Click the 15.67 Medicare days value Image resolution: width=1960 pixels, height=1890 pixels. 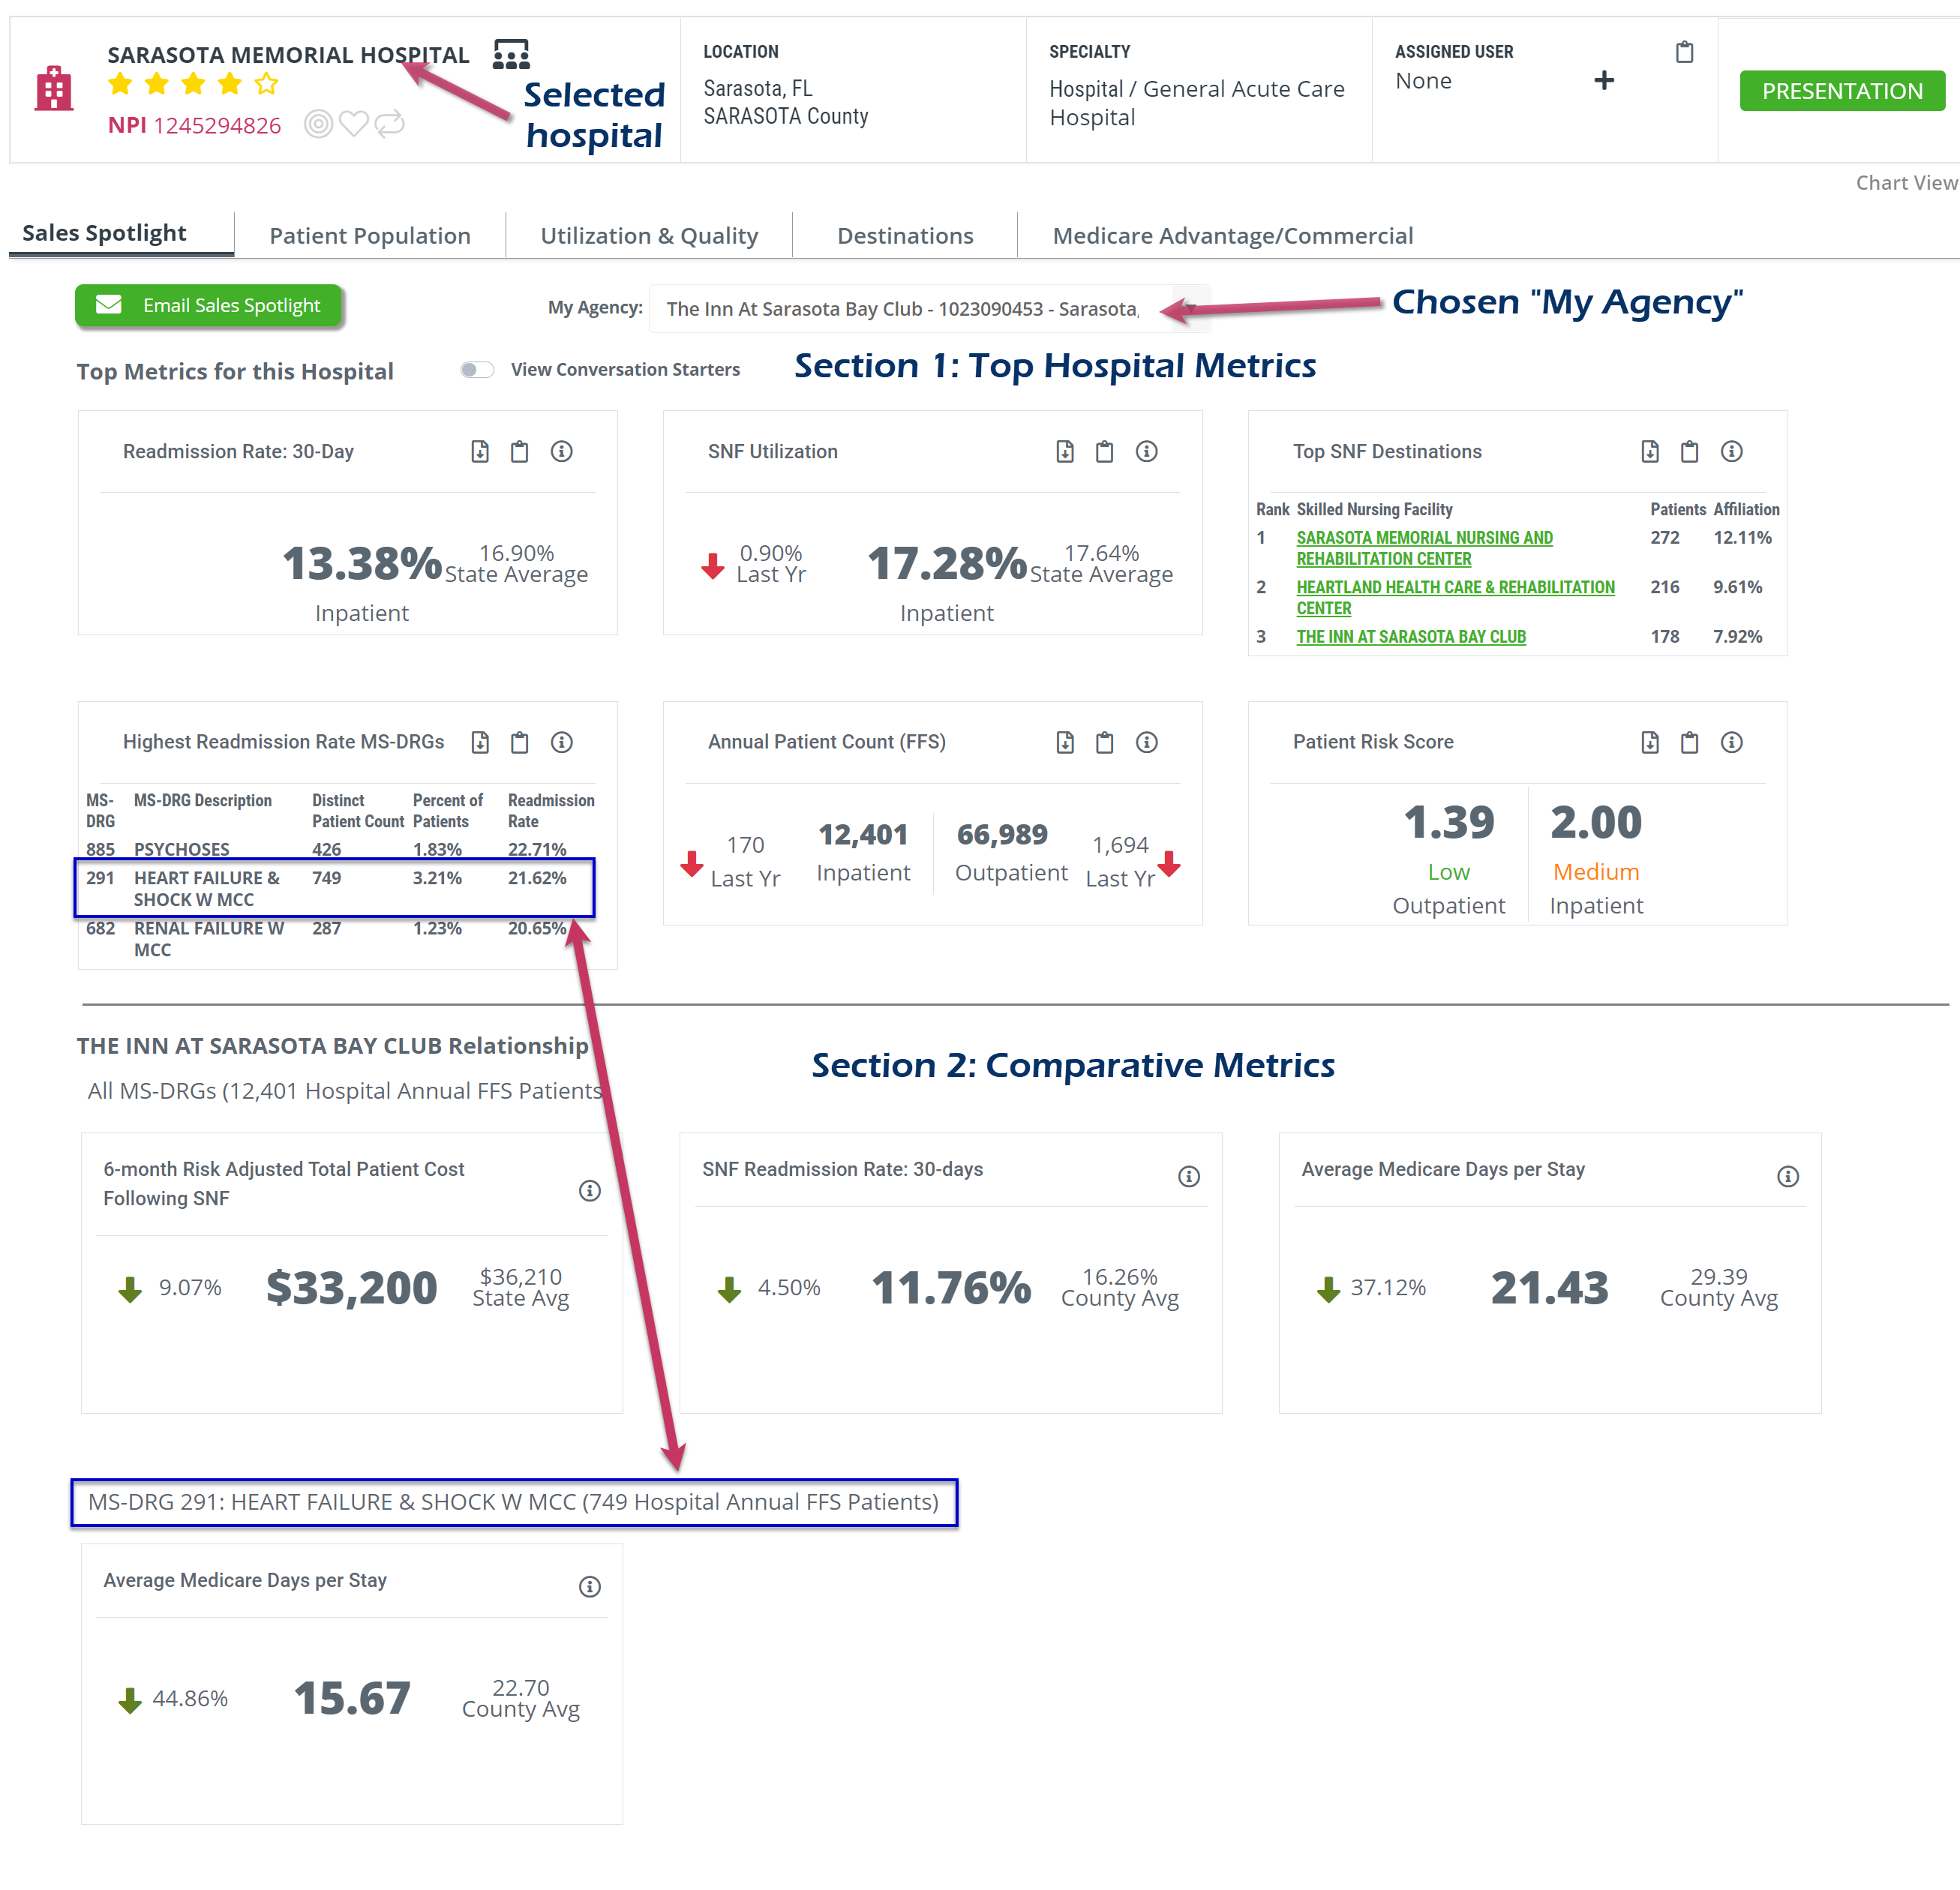coord(352,1699)
